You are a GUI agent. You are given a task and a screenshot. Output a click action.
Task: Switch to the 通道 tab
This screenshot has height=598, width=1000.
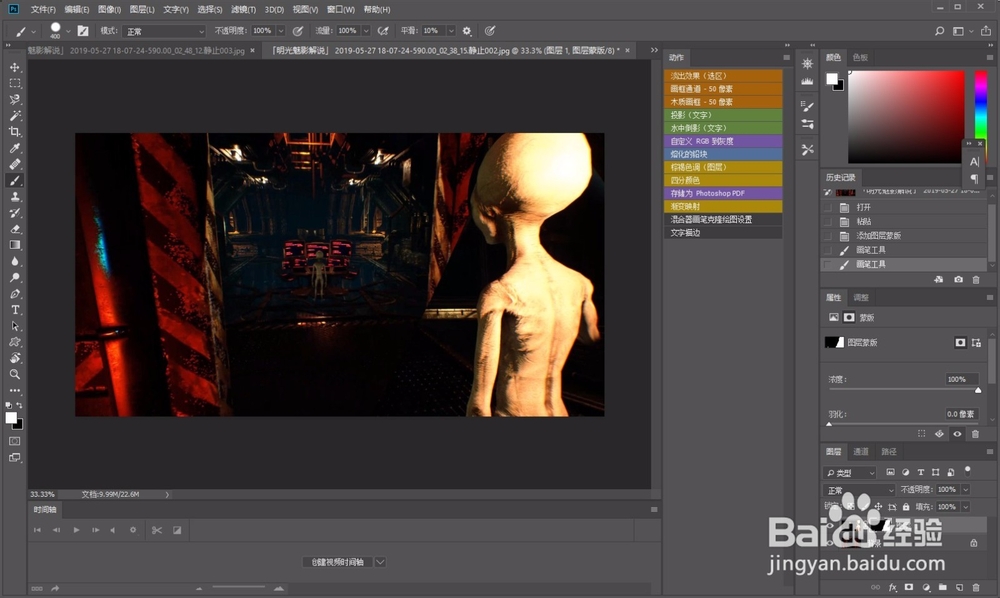click(x=861, y=452)
